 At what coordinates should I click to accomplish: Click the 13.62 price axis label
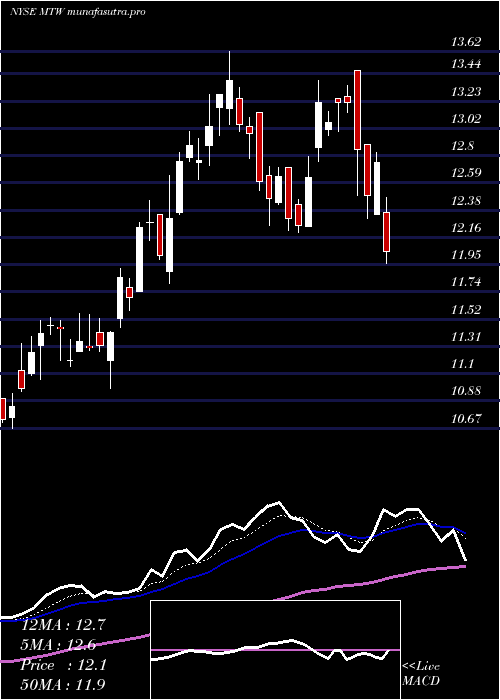coord(466,43)
